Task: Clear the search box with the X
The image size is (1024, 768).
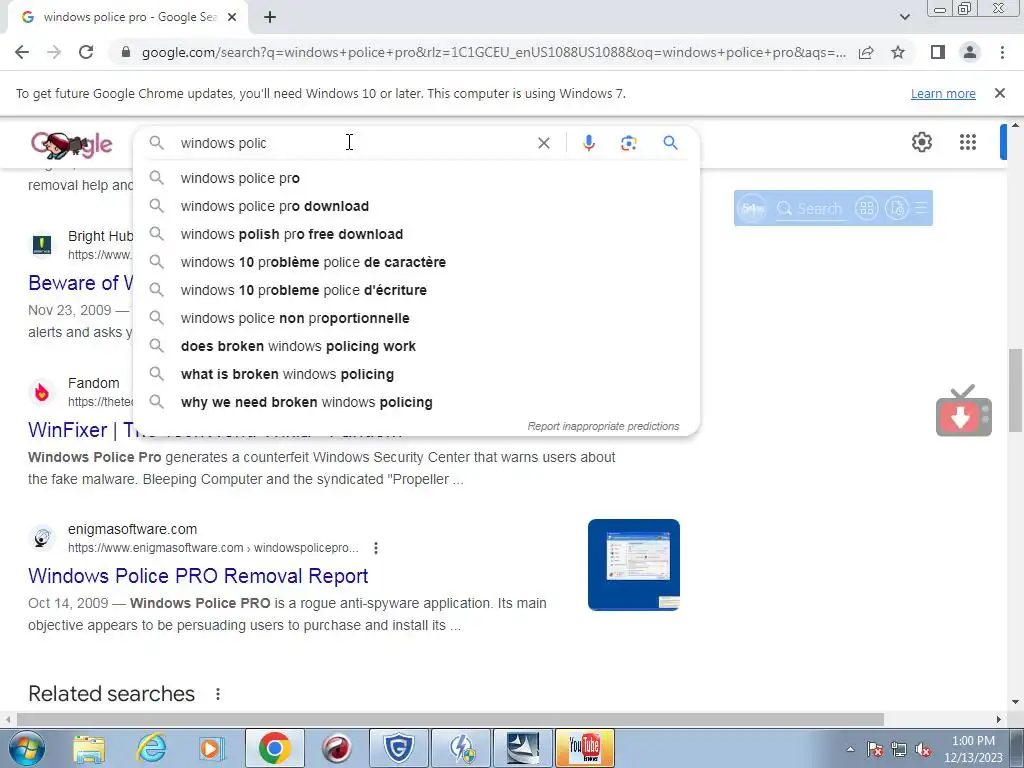Action: coord(543,143)
